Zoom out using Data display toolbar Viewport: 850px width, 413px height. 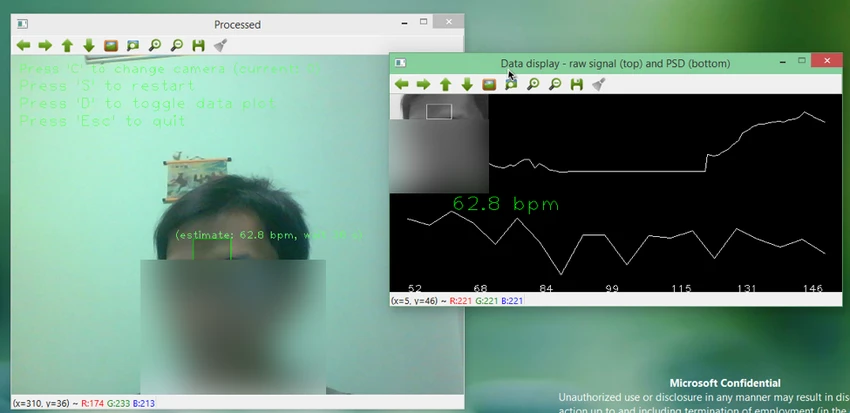click(x=555, y=84)
